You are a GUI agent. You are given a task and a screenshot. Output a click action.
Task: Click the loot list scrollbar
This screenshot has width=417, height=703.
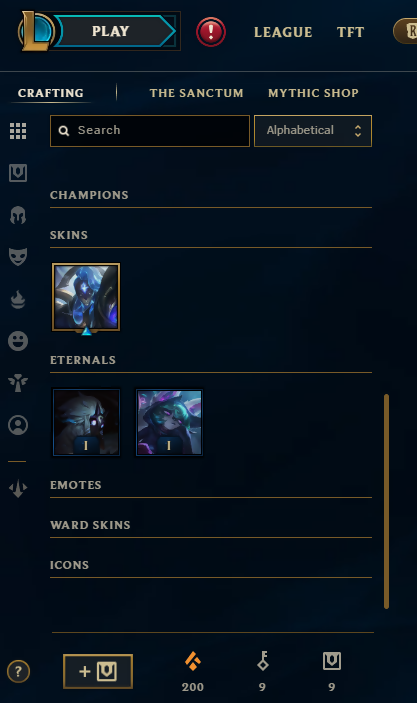(x=386, y=501)
